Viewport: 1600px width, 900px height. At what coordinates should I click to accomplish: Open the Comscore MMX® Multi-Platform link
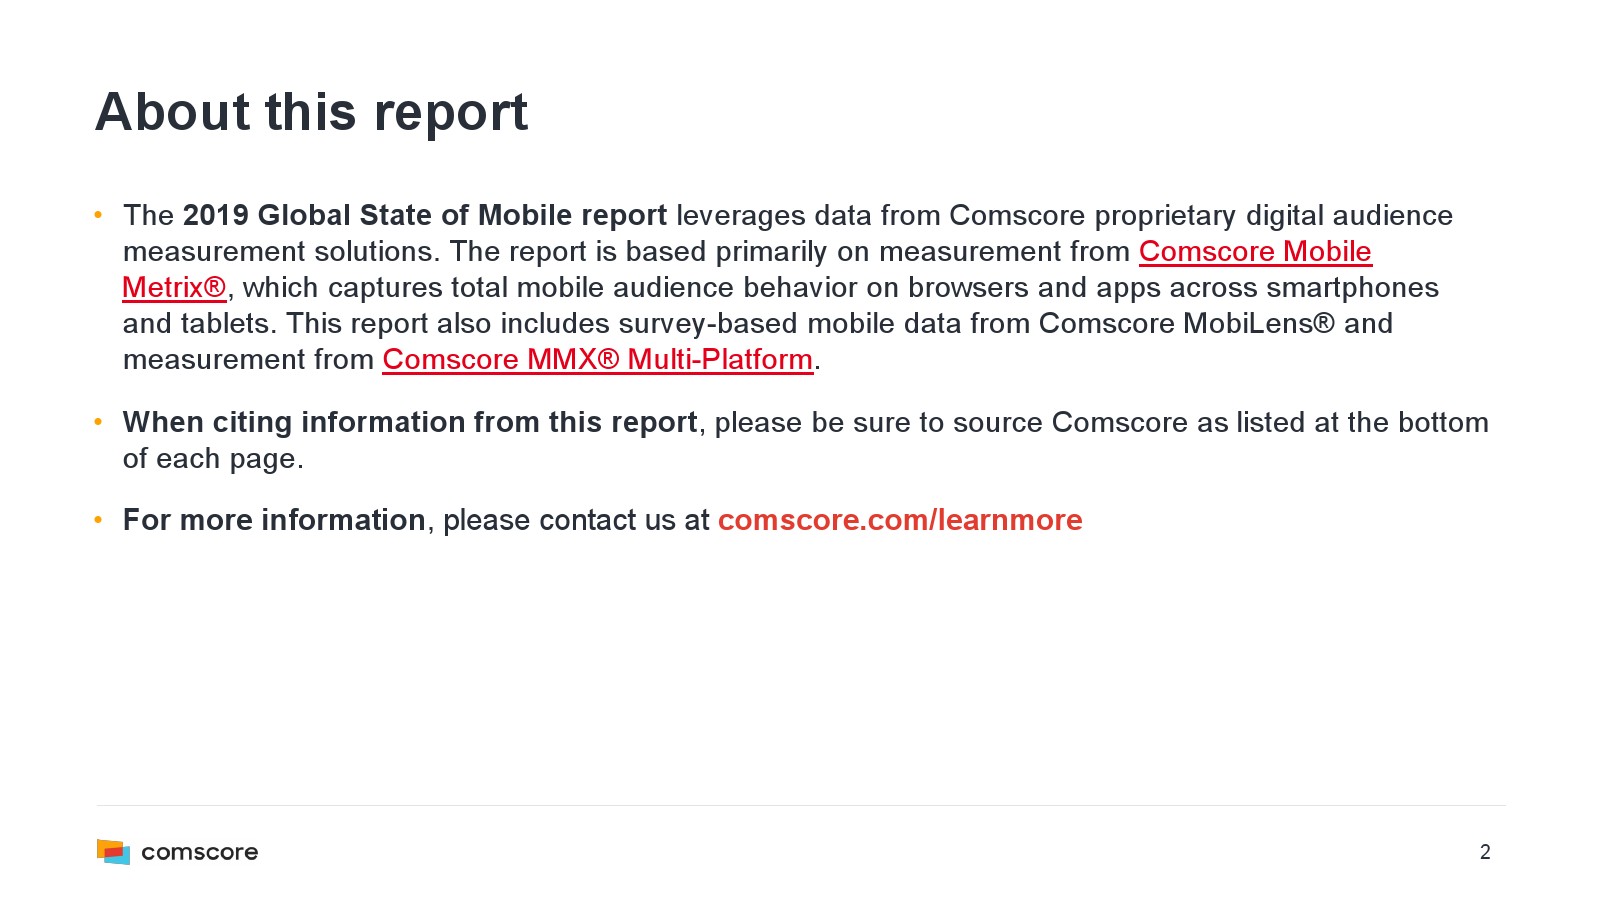(597, 360)
